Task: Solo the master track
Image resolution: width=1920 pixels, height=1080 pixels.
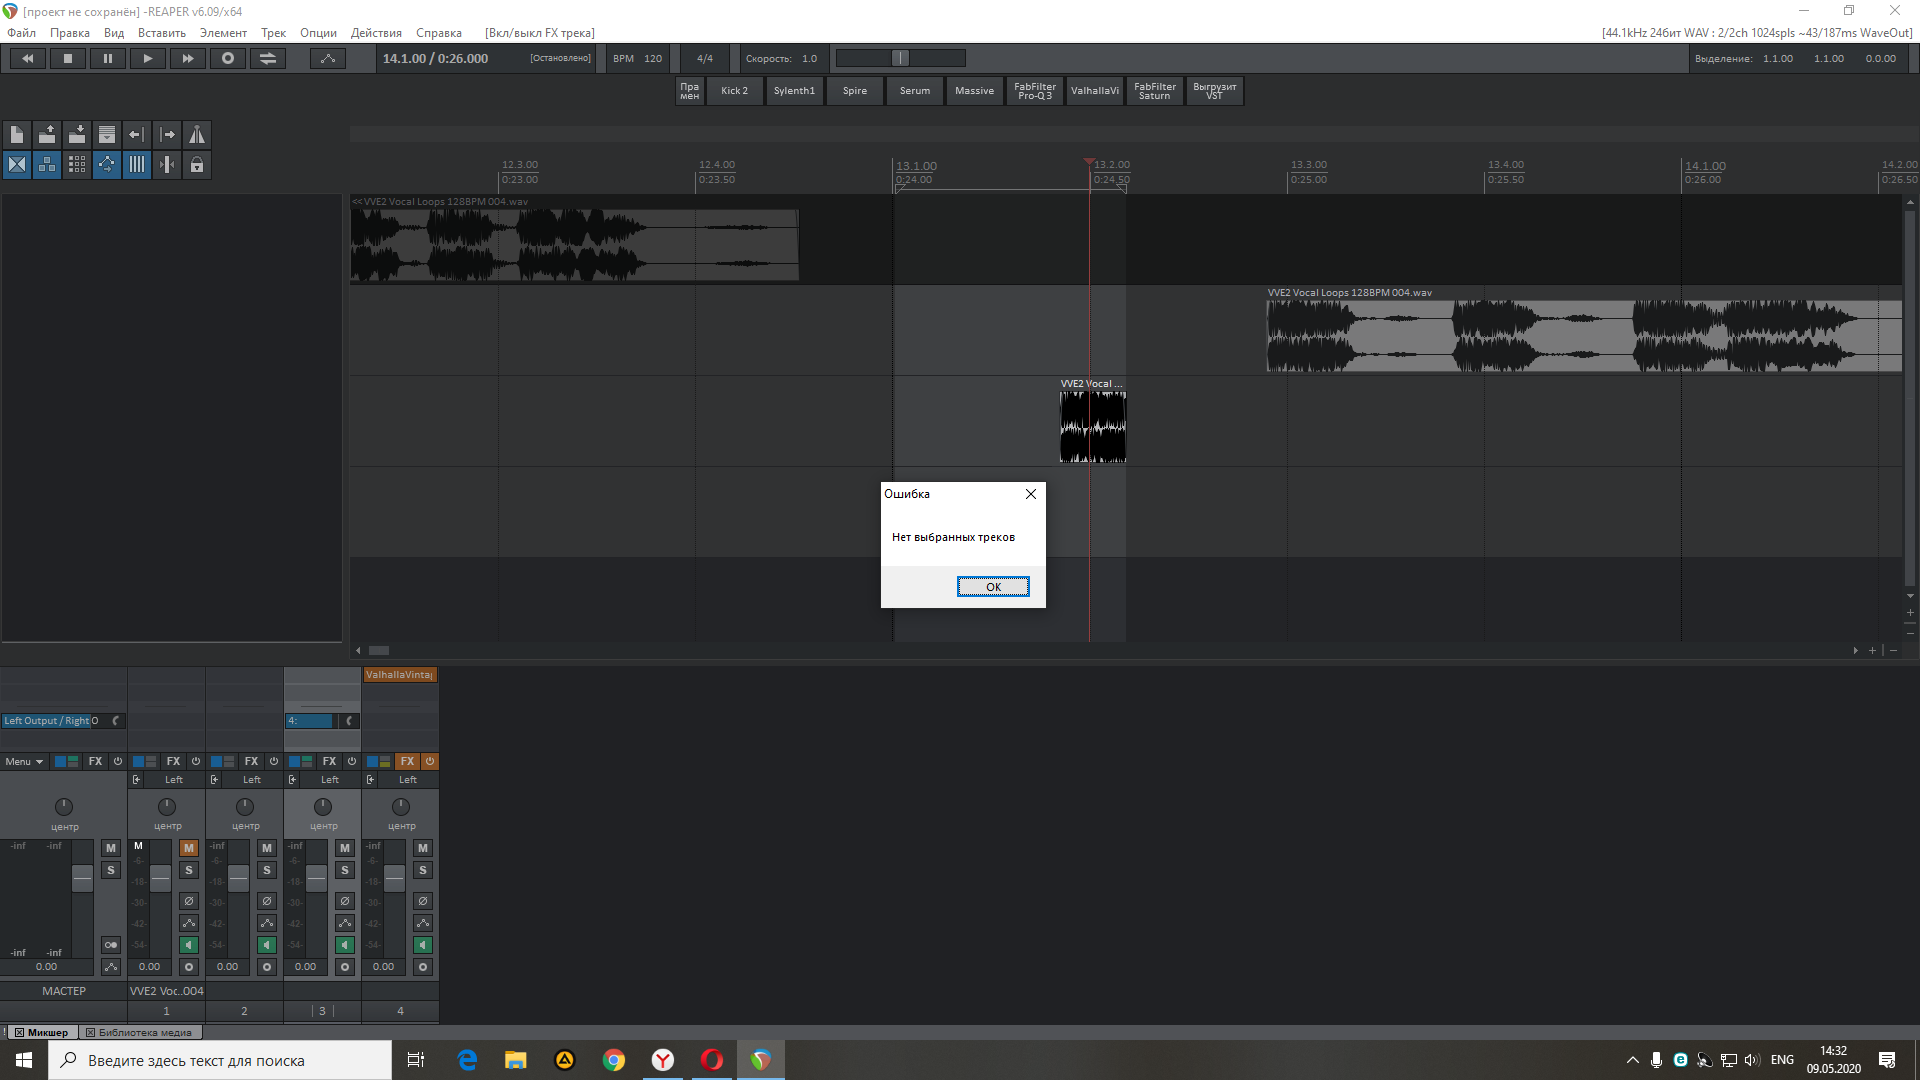Action: 111,870
